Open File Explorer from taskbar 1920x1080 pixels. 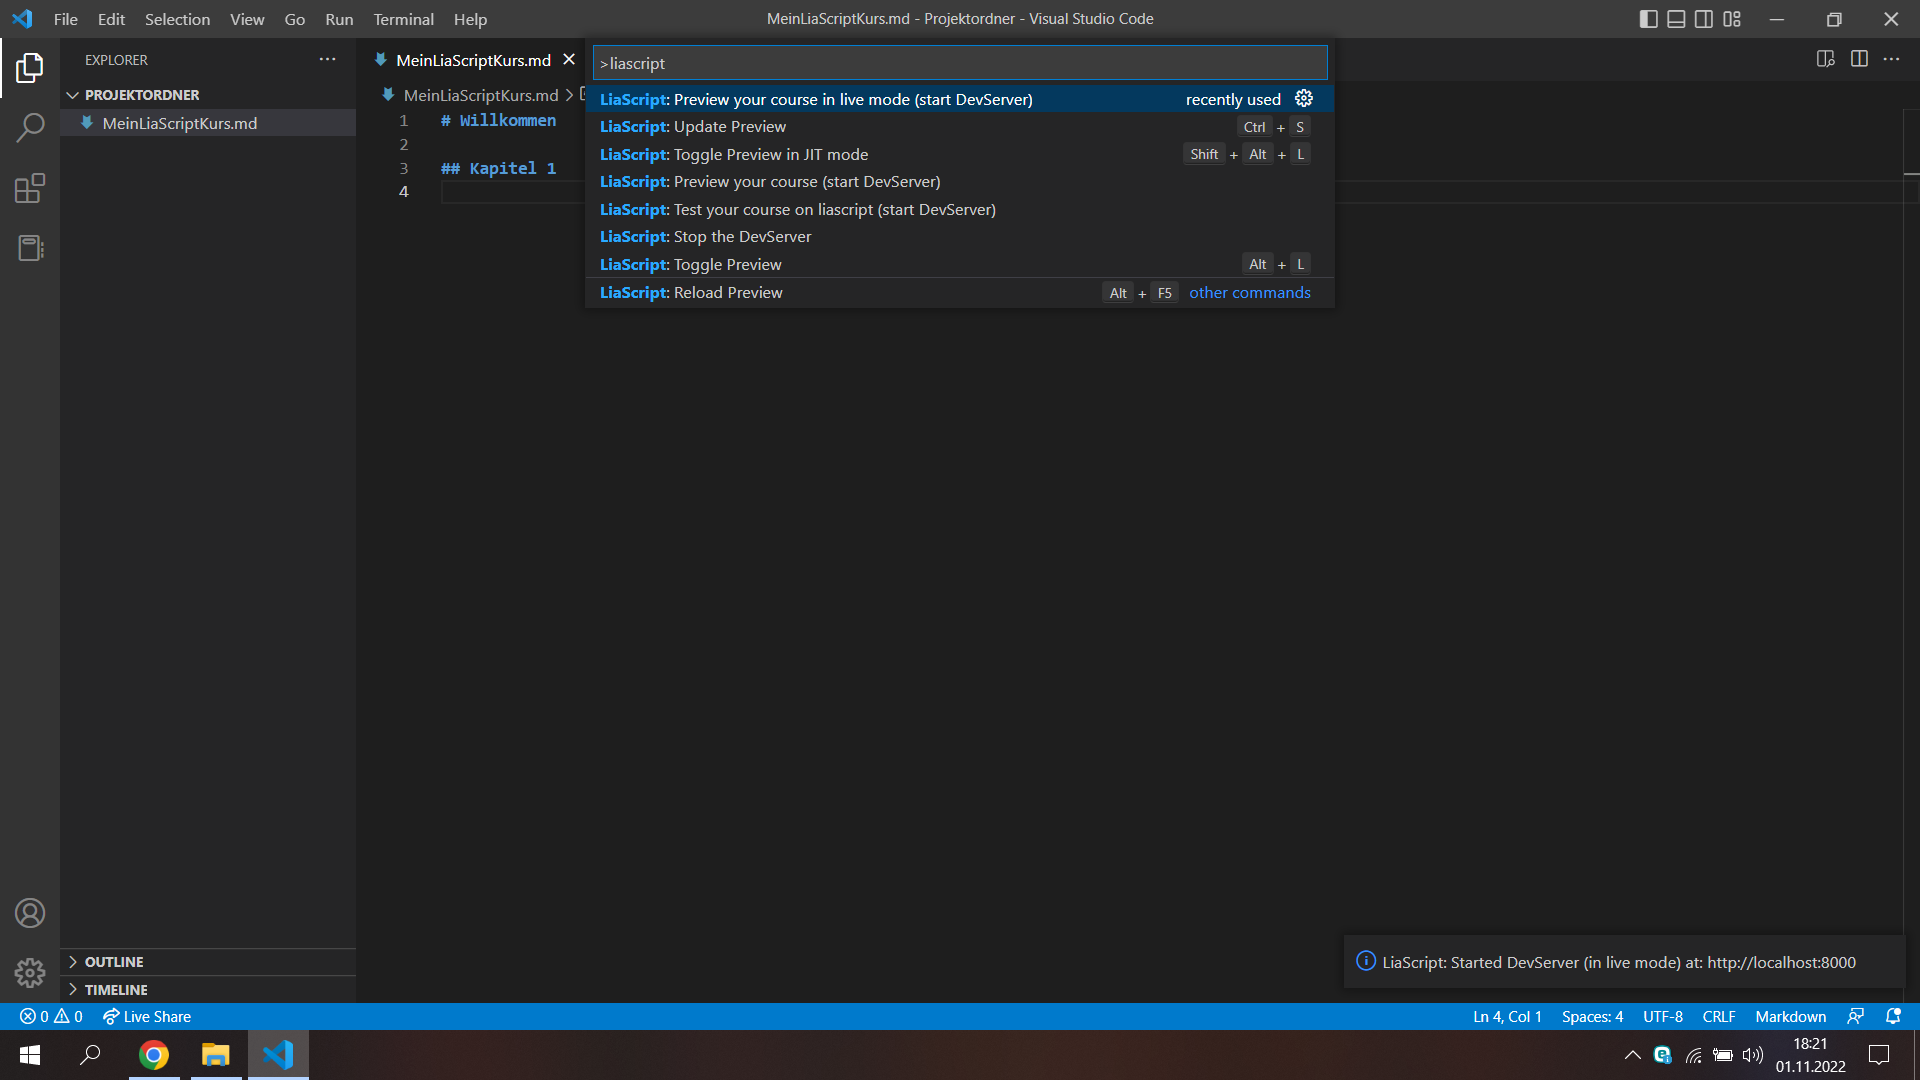tap(215, 1055)
